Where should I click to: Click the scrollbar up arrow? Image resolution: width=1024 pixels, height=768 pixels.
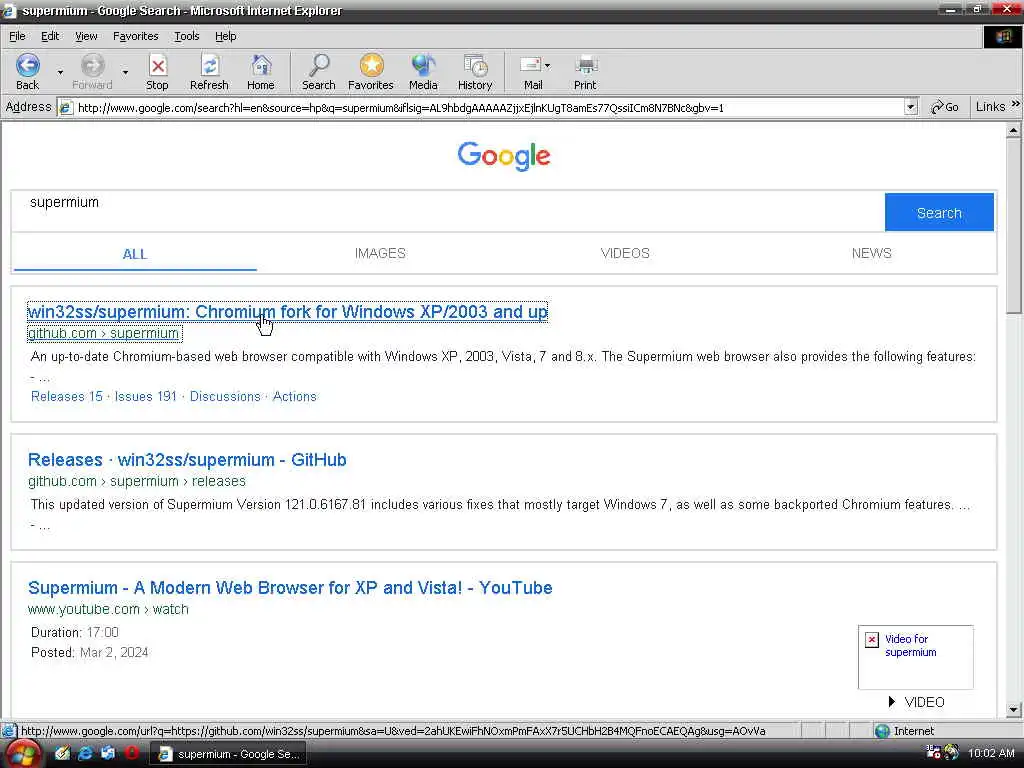[1013, 131]
